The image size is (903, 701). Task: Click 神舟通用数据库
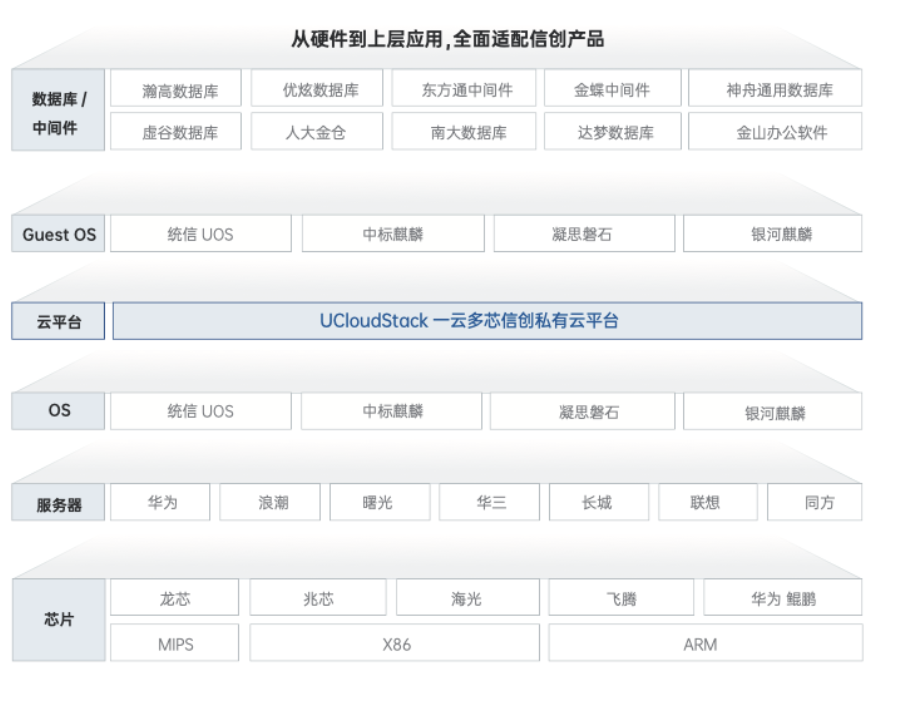pos(776,90)
